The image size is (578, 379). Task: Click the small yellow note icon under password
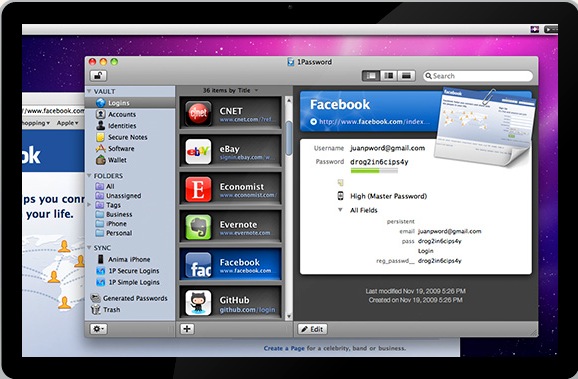[341, 182]
